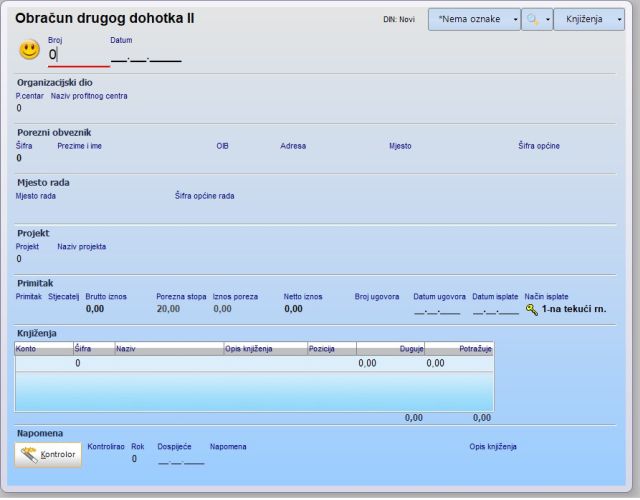640x500 pixels.
Task: Click the Opis knjiženja column header
Action: 264,349
